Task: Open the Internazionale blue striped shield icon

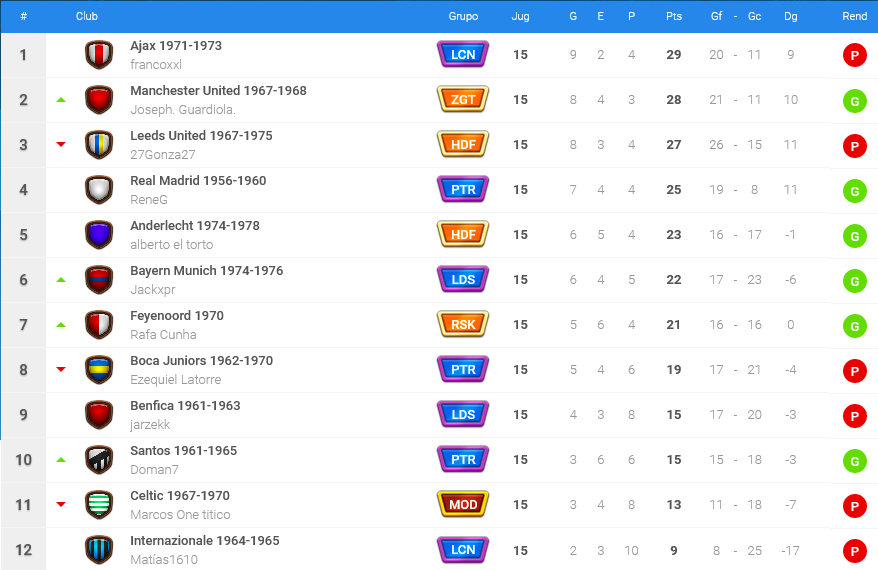Action: coord(99,550)
